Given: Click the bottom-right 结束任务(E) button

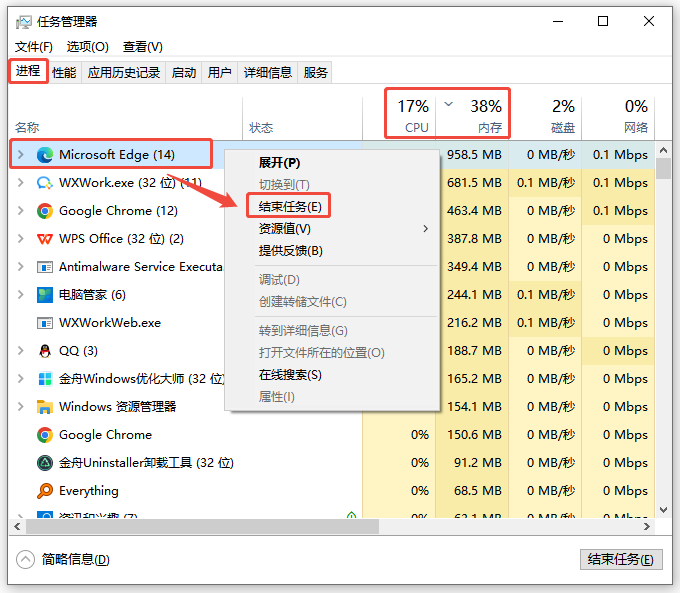Looking at the screenshot, I should pyautogui.click(x=621, y=560).
